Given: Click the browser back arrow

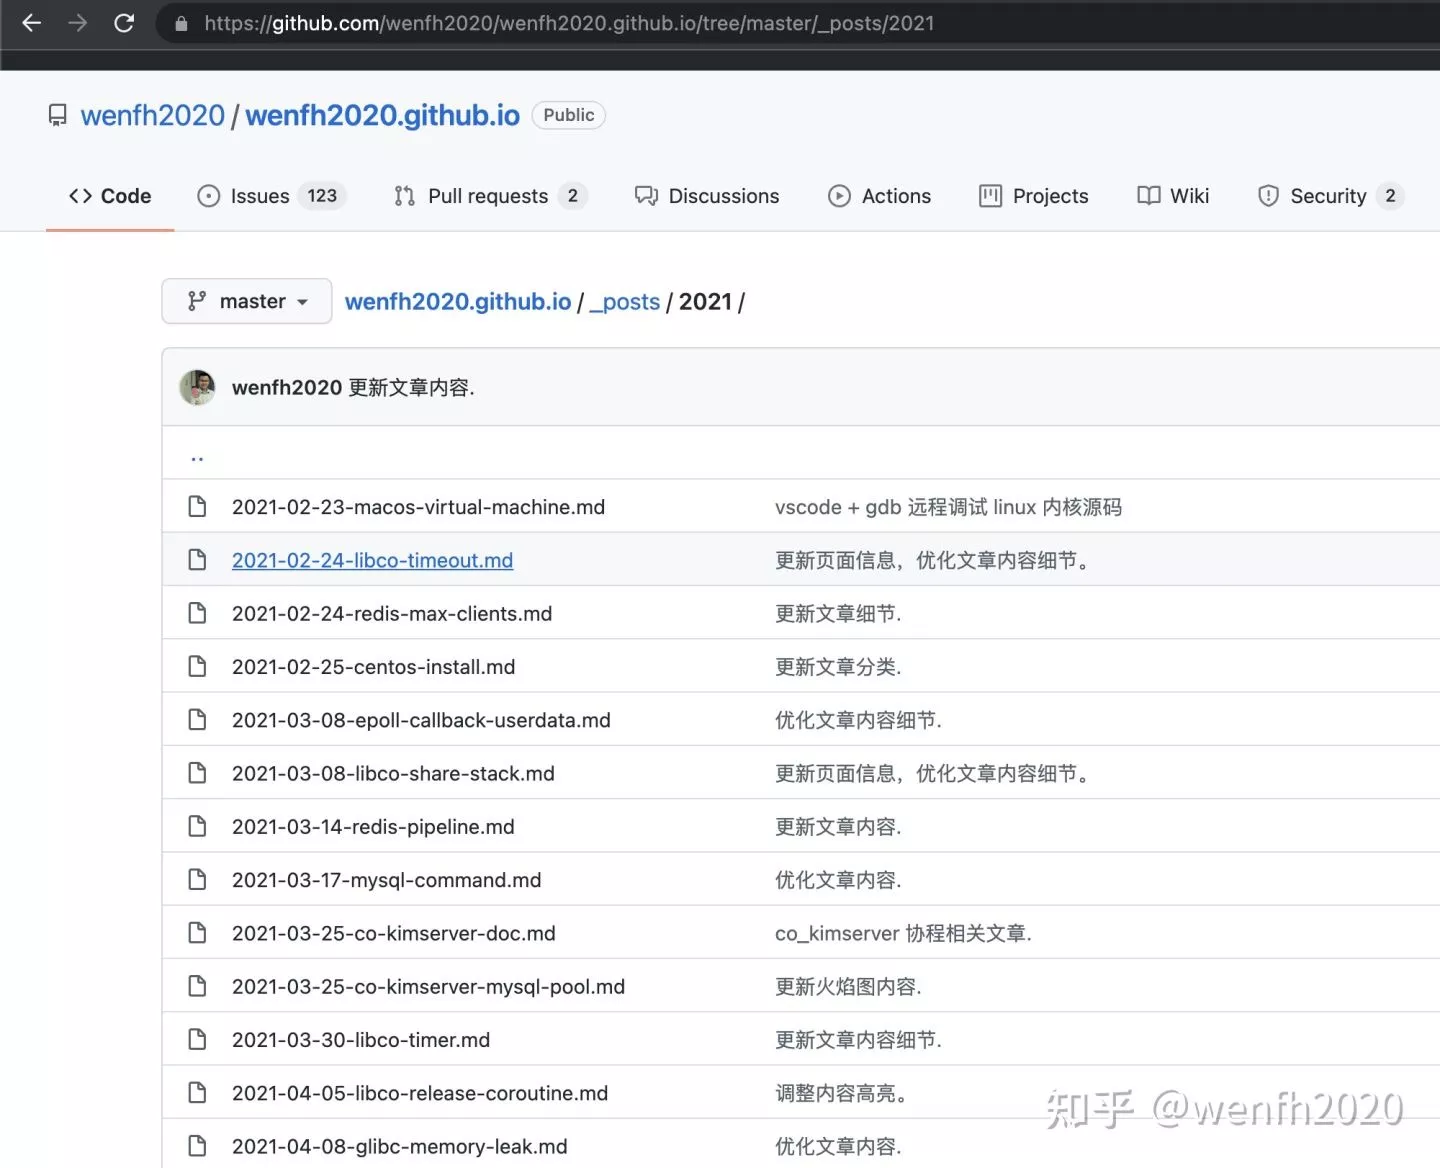Looking at the screenshot, I should tap(32, 23).
